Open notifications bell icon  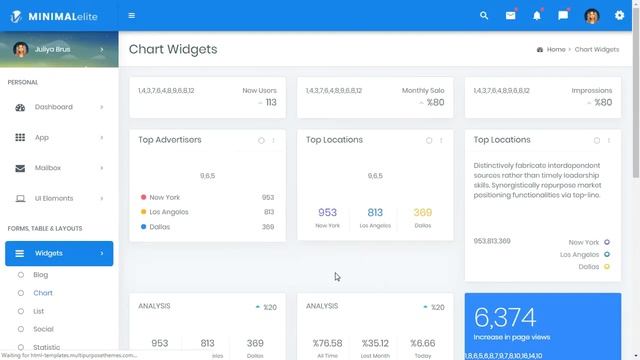pyautogui.click(x=537, y=16)
